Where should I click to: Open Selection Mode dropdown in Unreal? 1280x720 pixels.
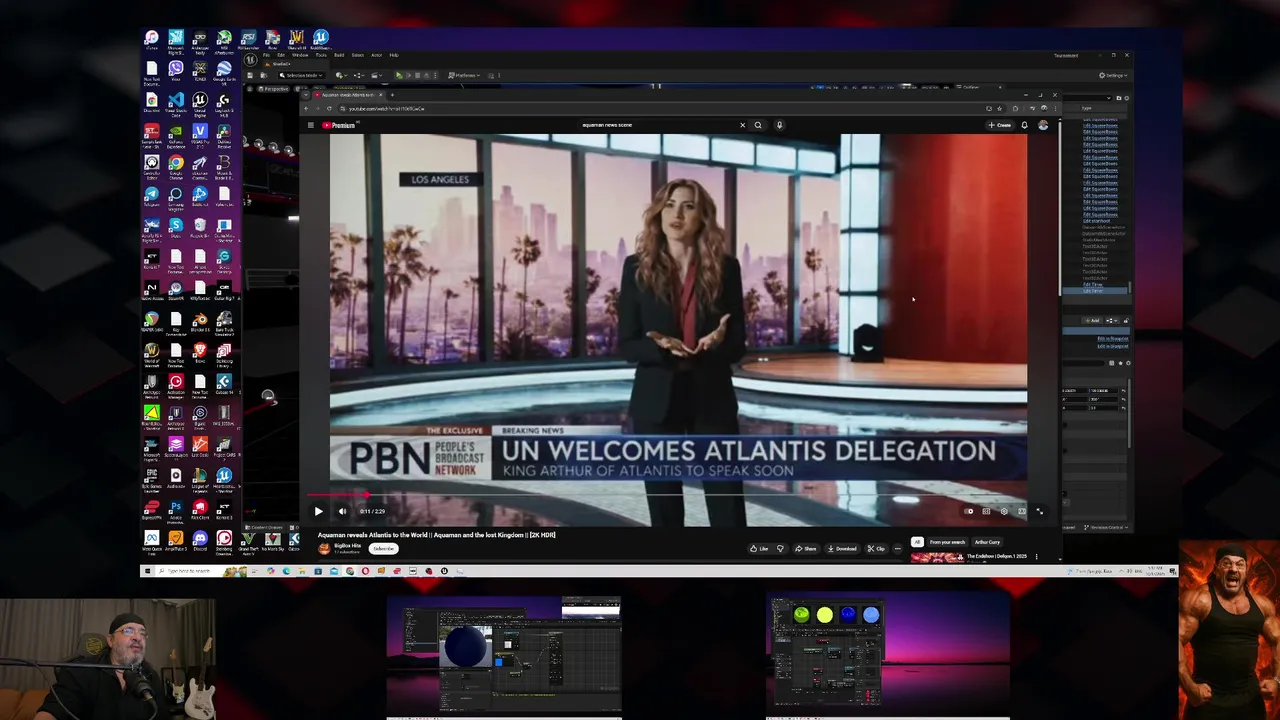[x=301, y=75]
